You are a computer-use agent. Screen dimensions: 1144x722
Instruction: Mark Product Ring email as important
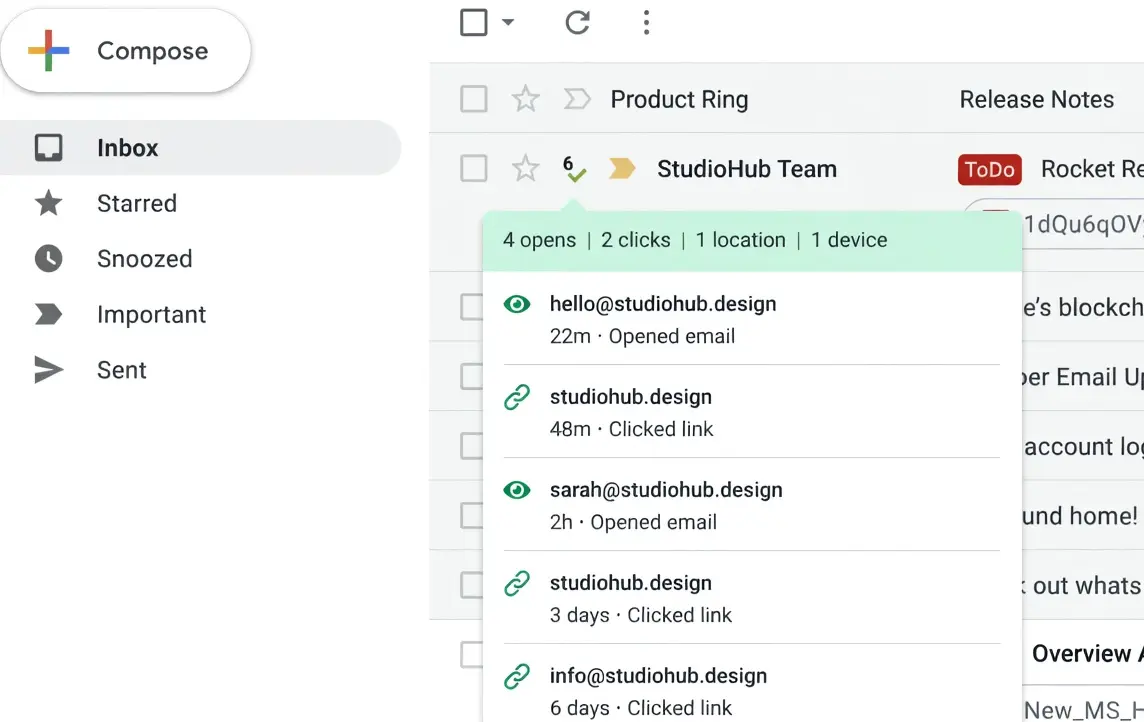576,98
